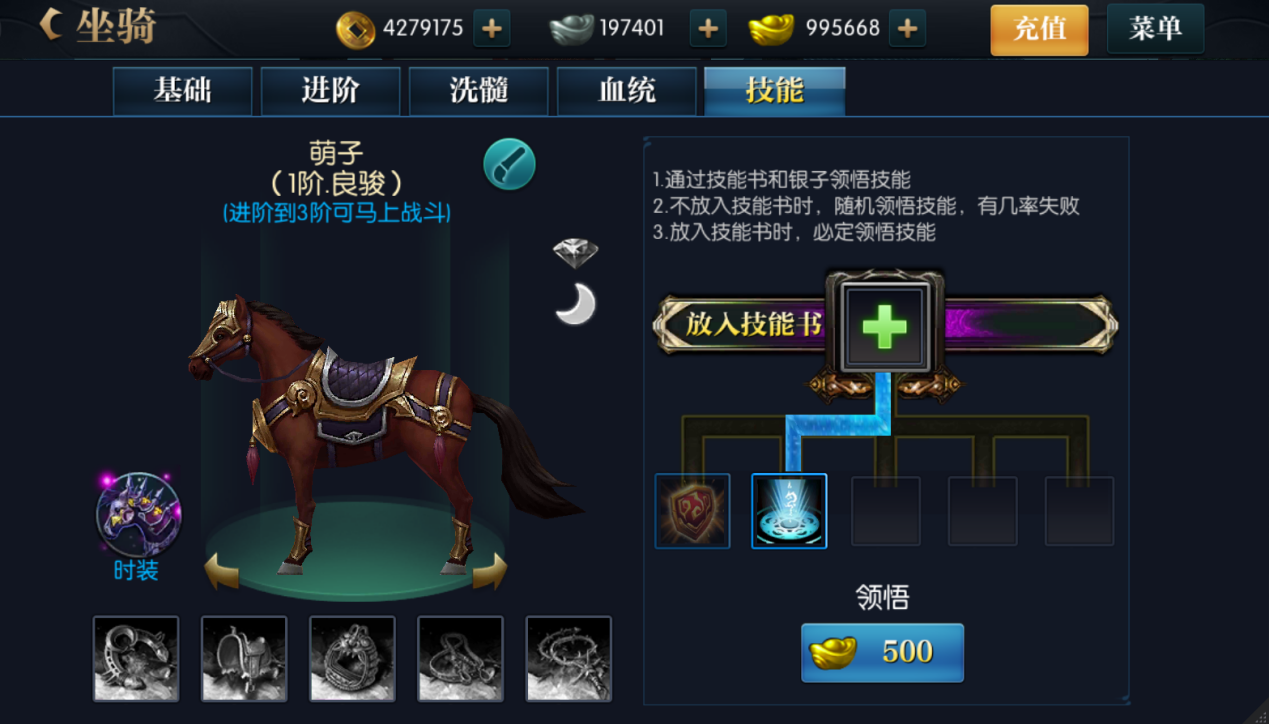Screen dimensions: 1269x724
Task: Click the 500 gold 领悟 button
Action: pos(882,652)
